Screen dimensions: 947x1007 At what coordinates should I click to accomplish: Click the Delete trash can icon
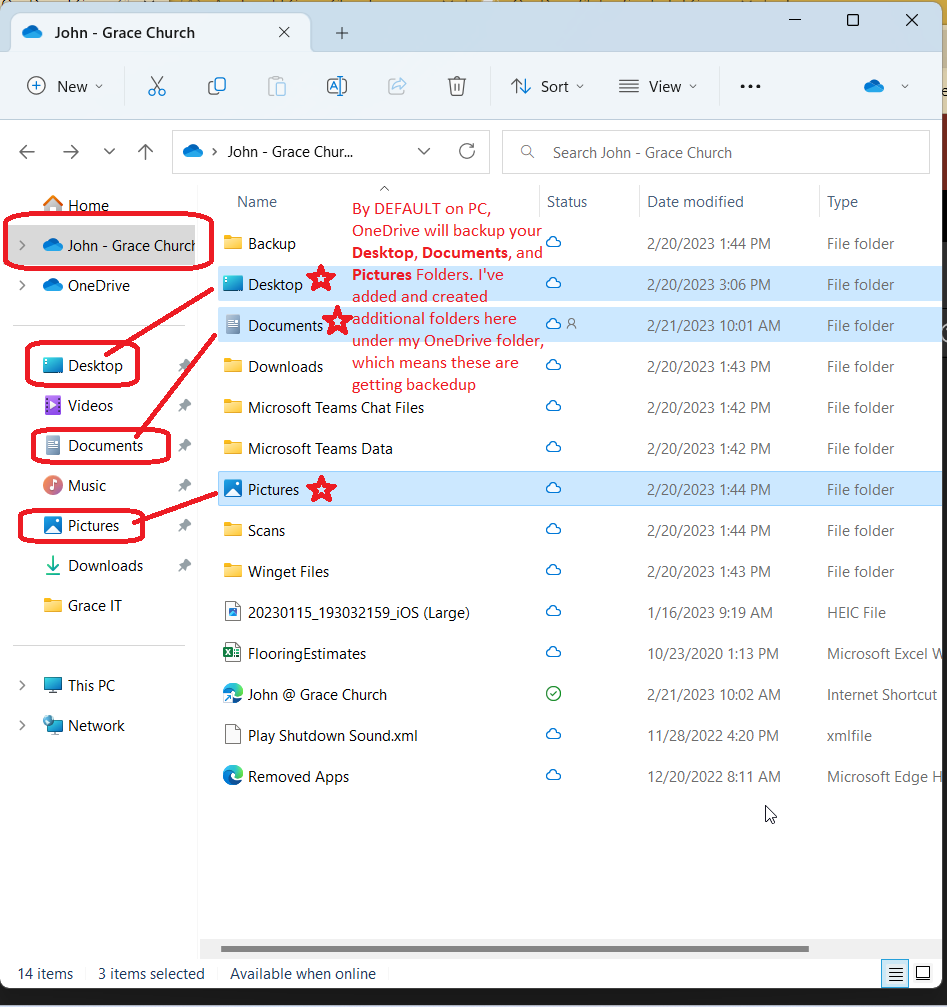pos(456,86)
